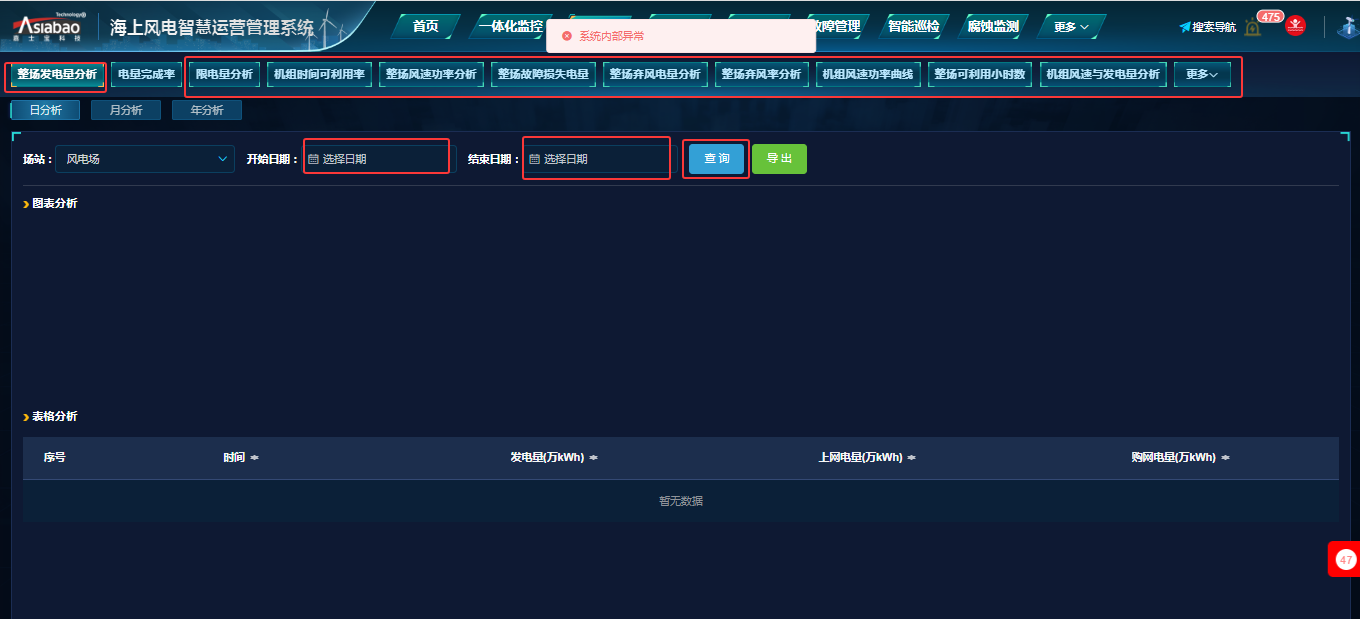Click the red floating 47 badge
1360x619 pixels.
(1345, 560)
